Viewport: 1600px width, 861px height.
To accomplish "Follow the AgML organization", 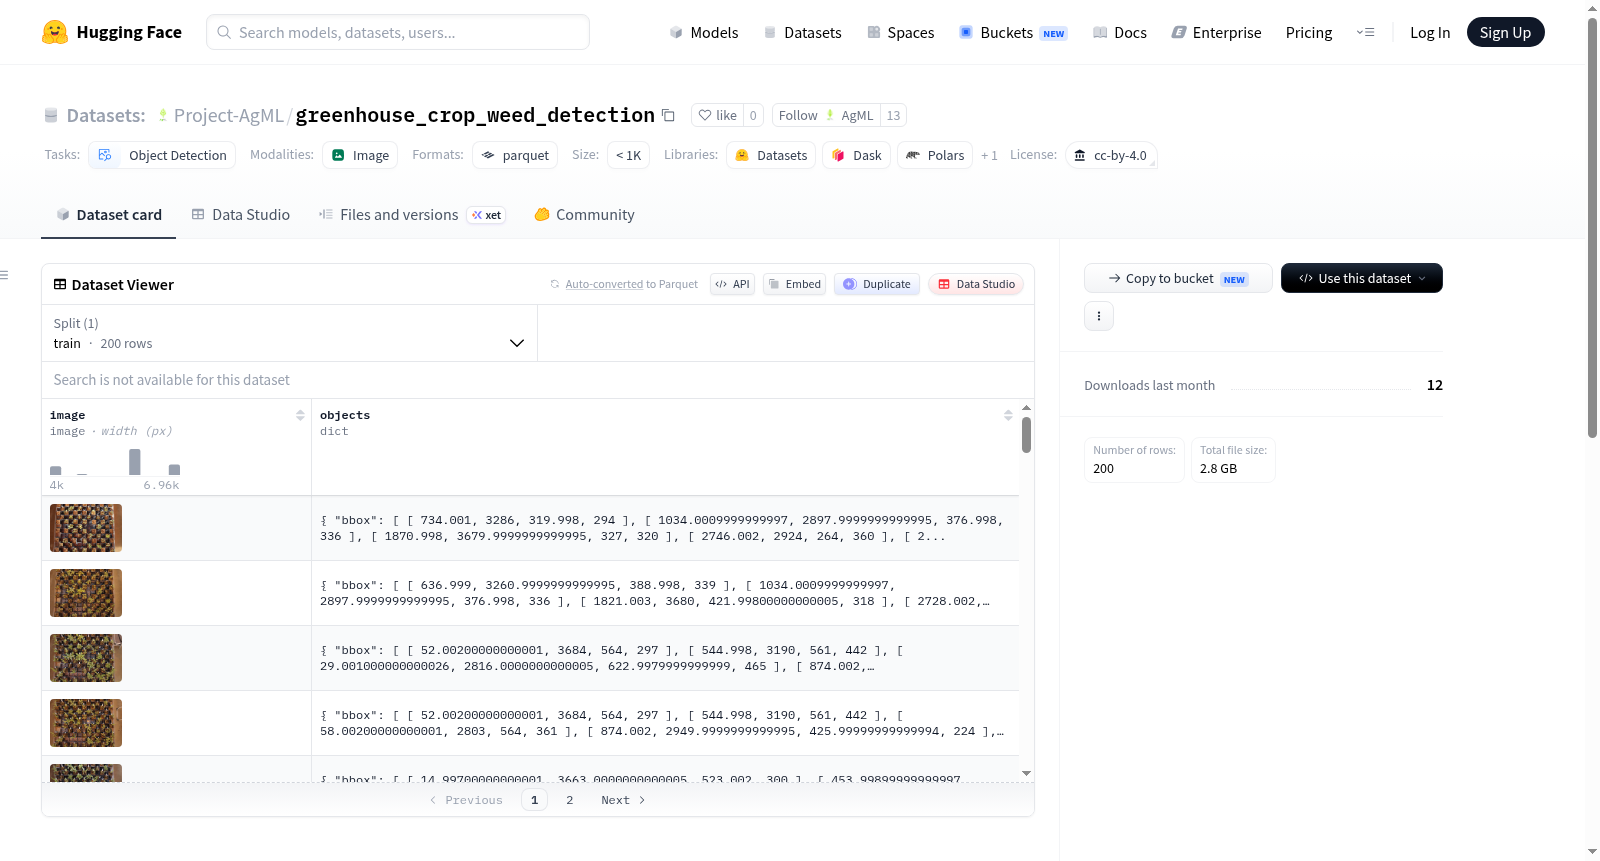I will click(x=826, y=115).
